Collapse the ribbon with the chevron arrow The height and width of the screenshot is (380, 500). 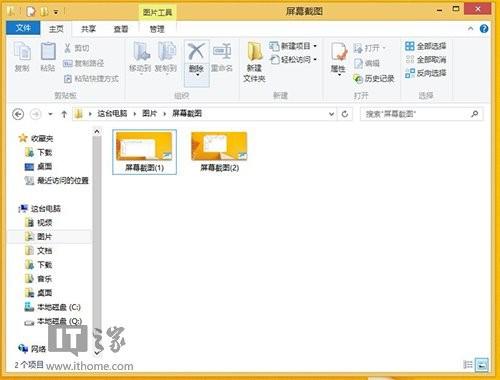(470, 29)
